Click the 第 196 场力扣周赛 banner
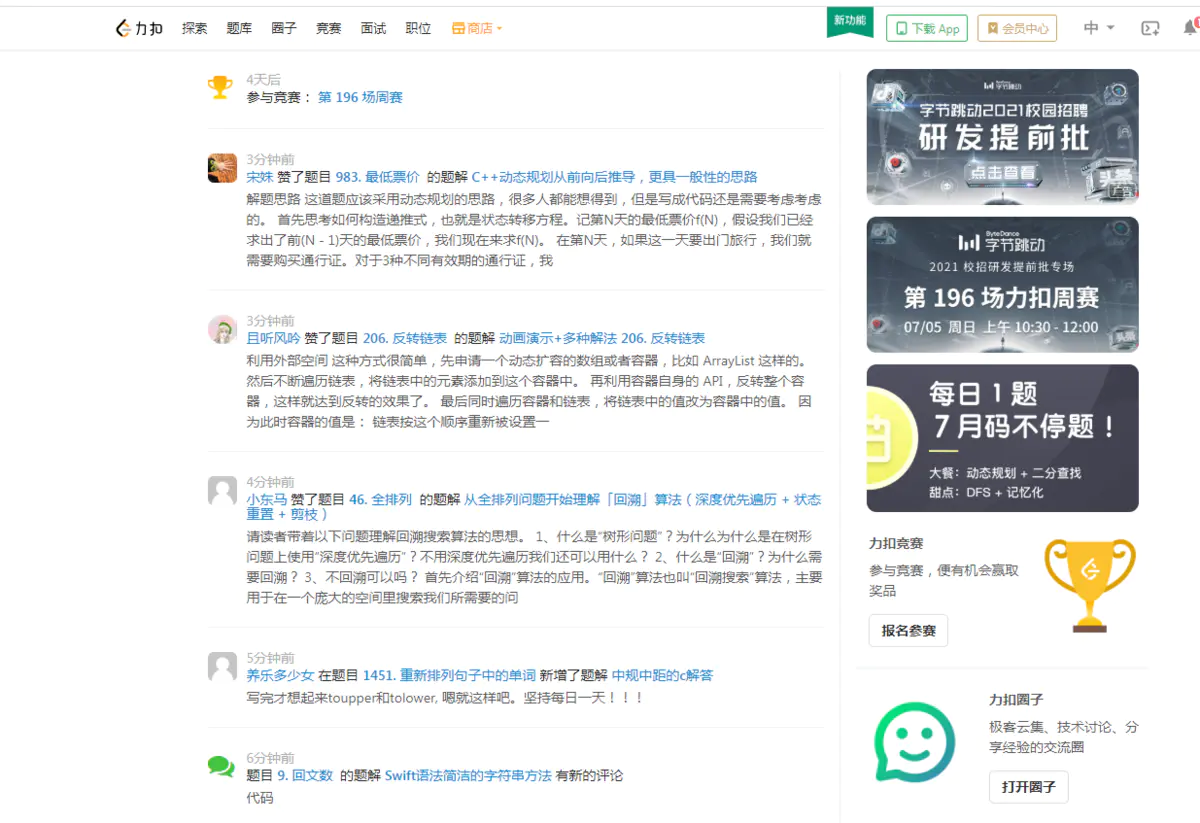1200x823 pixels. [1002, 285]
